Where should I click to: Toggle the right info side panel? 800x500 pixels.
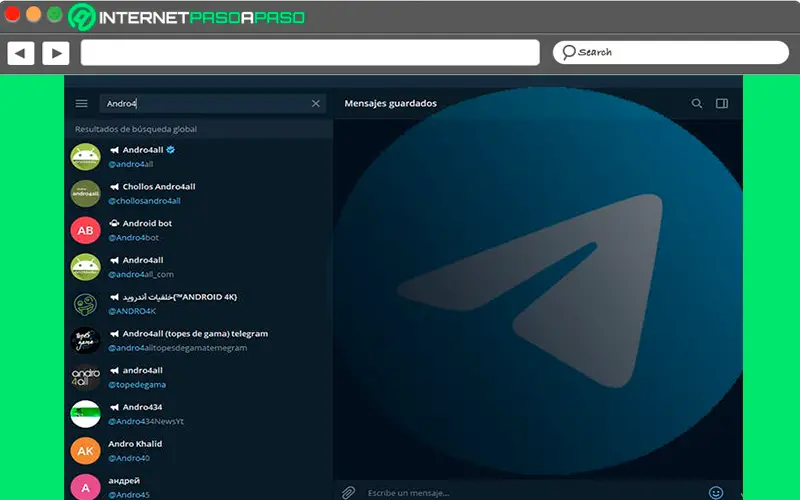[x=721, y=104]
